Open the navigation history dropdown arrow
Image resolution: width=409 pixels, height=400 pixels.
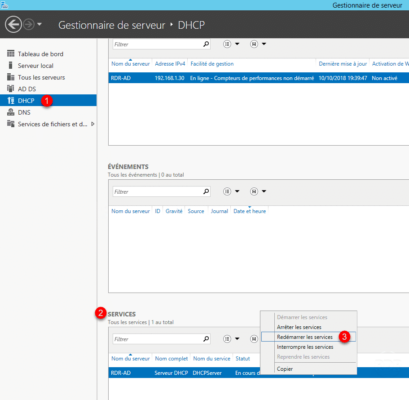point(39,24)
